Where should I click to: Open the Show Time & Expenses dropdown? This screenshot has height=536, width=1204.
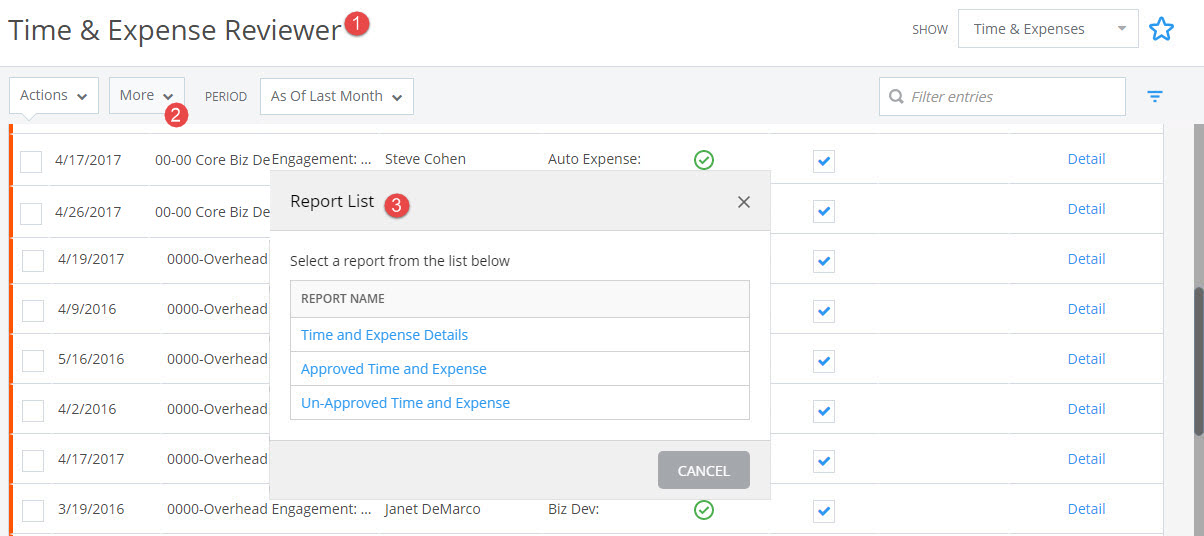tap(1048, 29)
